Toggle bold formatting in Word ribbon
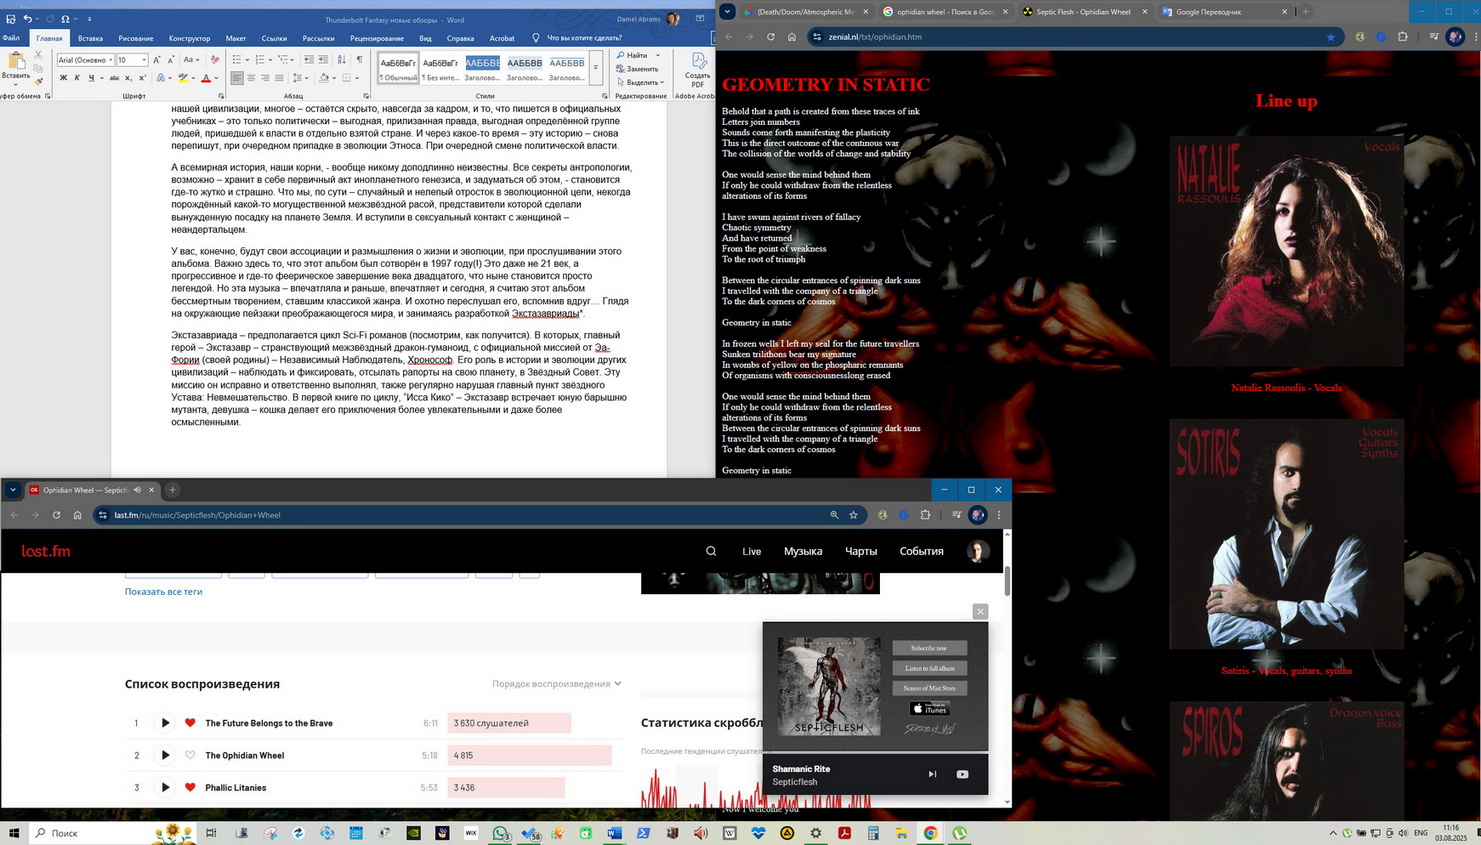1481x845 pixels. (63, 78)
